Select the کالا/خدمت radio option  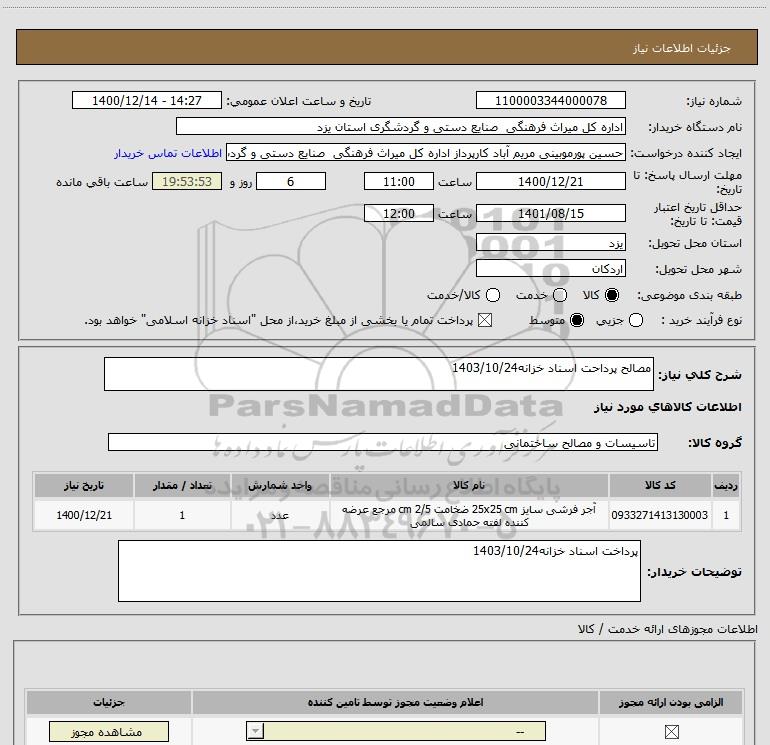(x=493, y=295)
